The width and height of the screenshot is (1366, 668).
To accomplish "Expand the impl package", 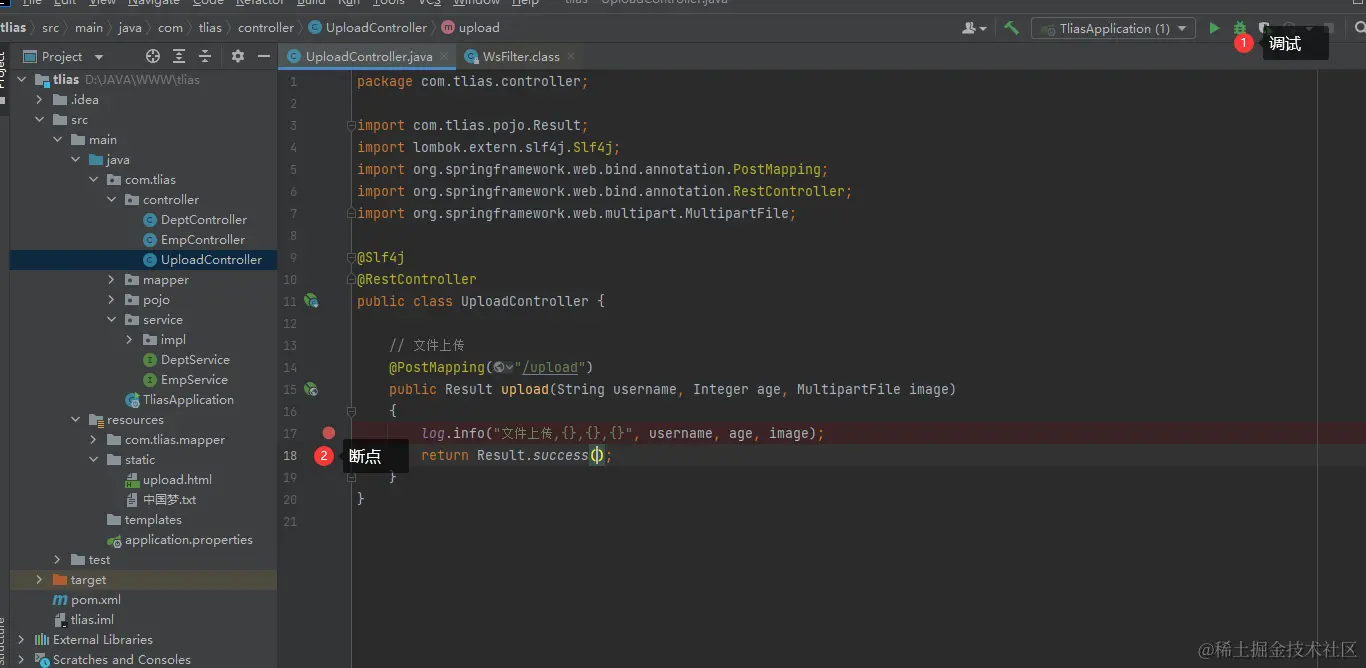I will [x=129, y=339].
